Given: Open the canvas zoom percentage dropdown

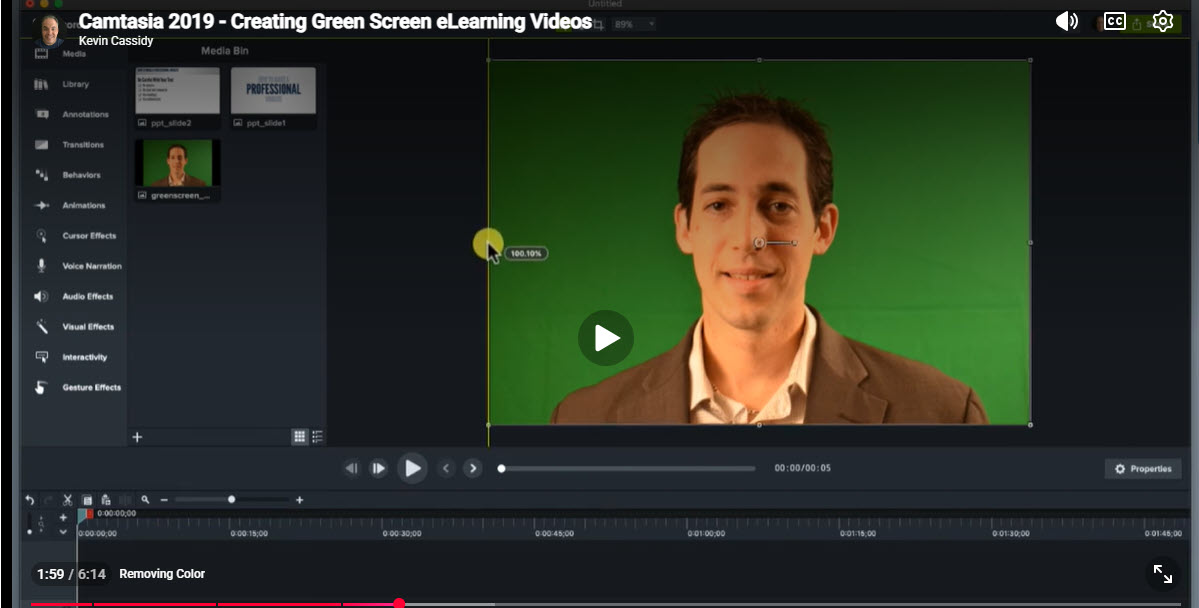Looking at the screenshot, I should 635,24.
